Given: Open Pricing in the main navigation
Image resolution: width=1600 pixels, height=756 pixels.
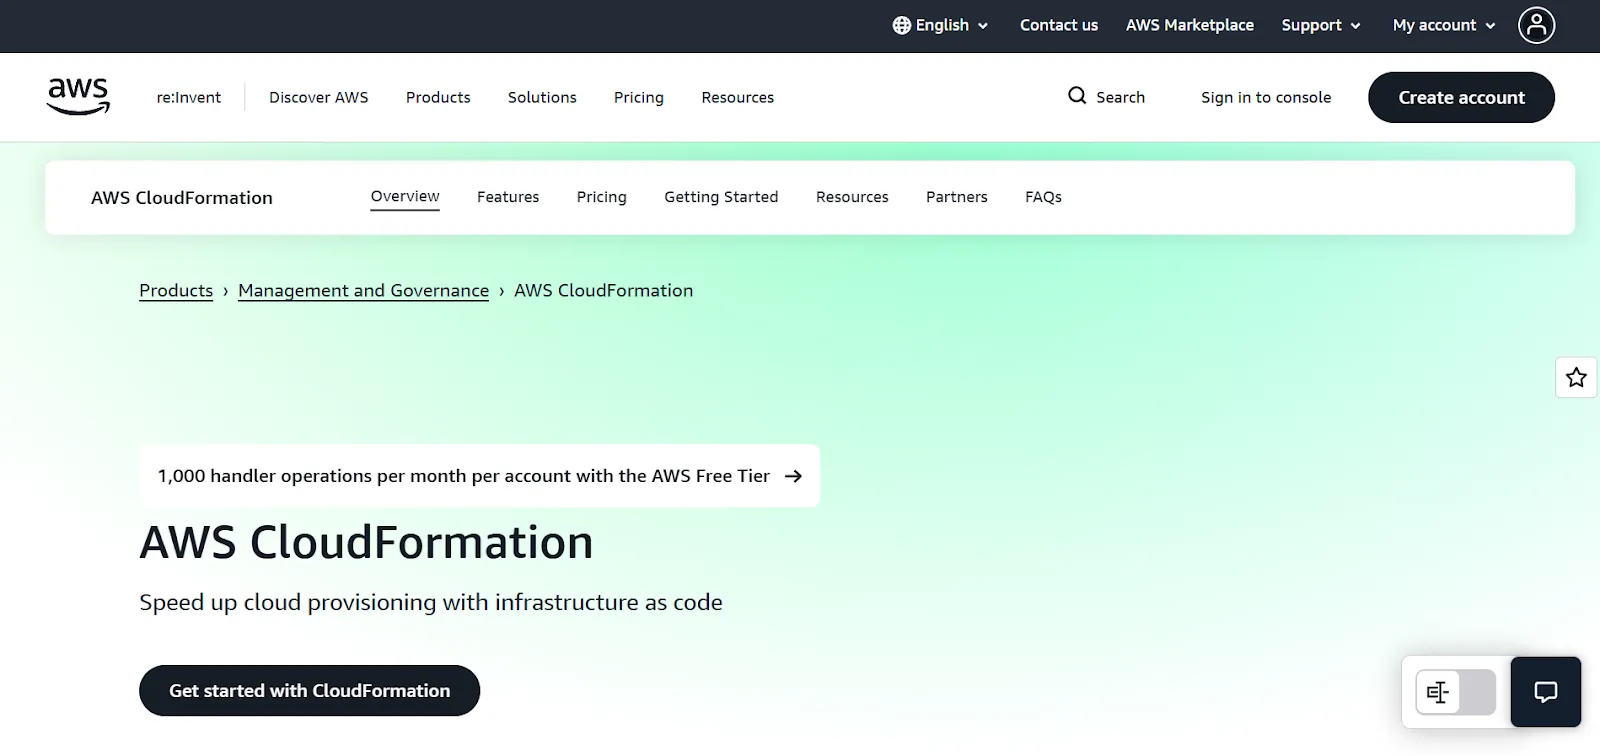Looking at the screenshot, I should (639, 97).
